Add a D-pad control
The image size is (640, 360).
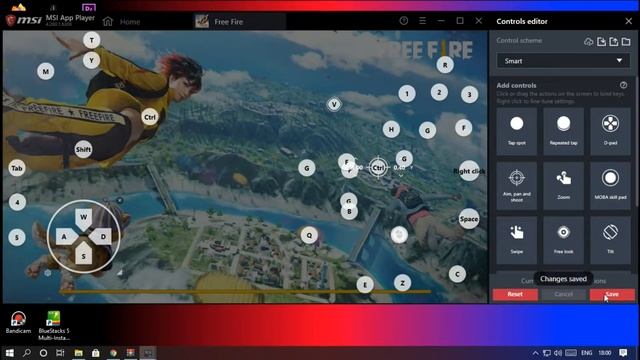(x=610, y=131)
